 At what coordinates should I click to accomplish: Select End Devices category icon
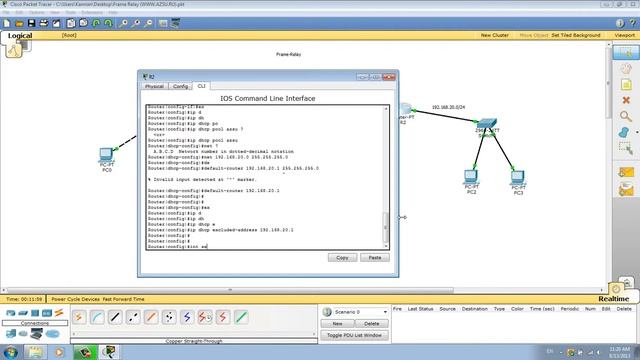(11, 334)
